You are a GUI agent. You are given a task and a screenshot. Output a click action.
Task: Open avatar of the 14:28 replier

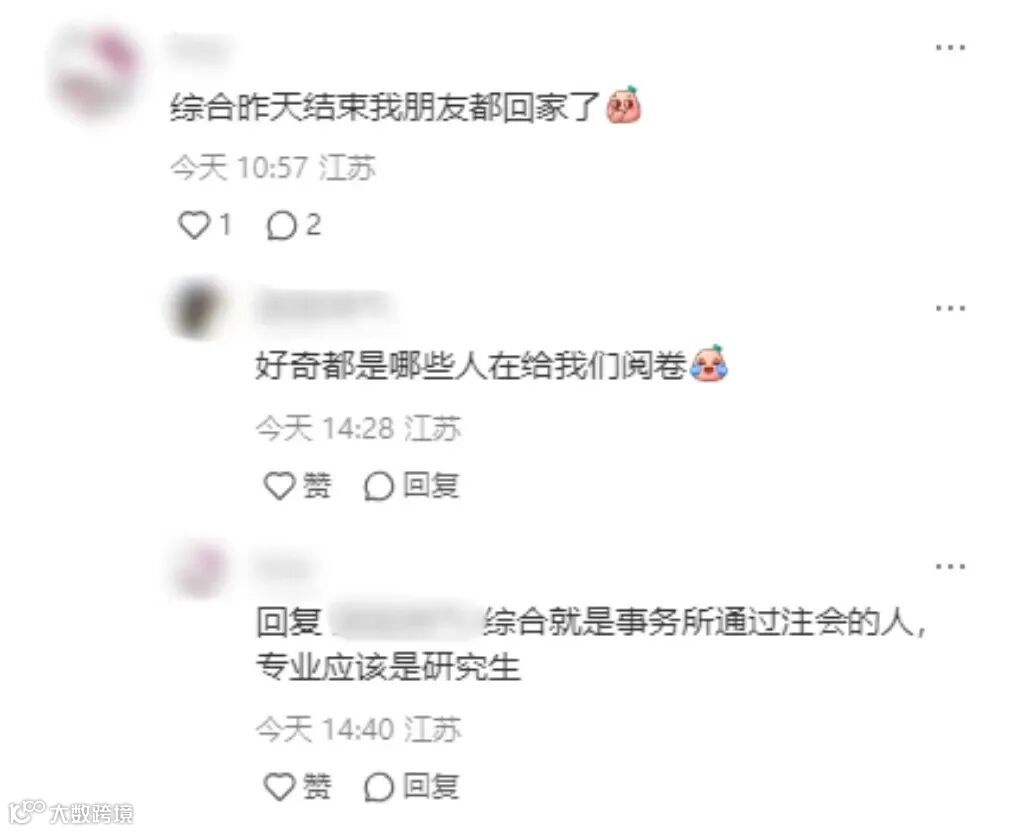click(x=197, y=308)
